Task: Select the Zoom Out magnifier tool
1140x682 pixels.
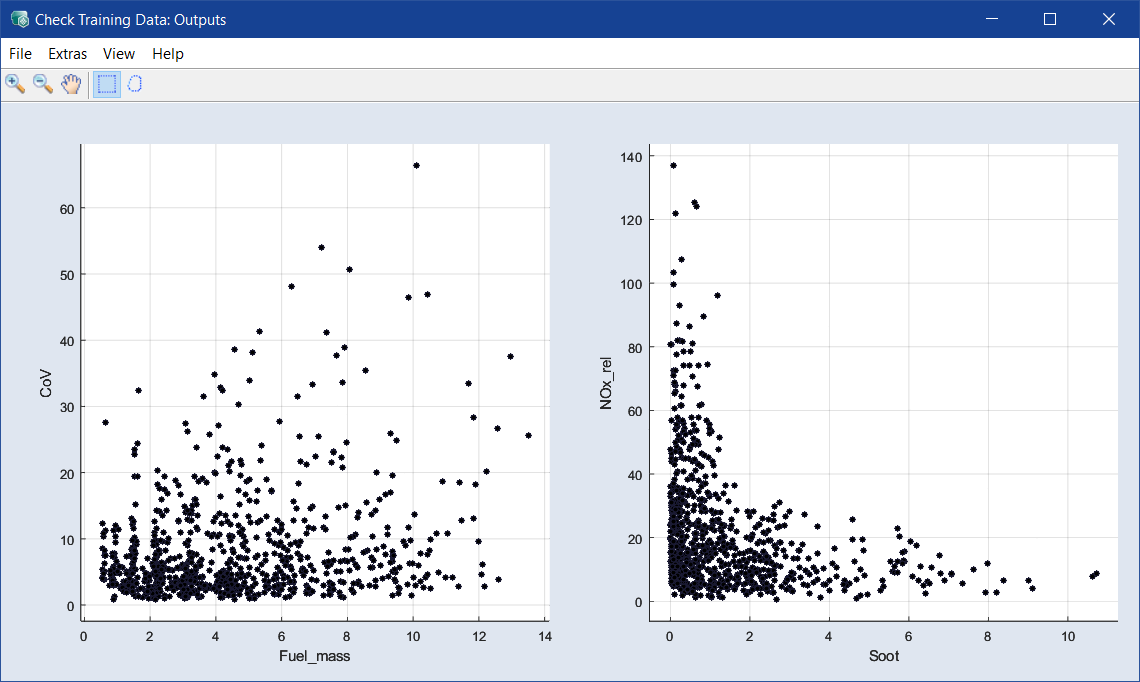Action: (43, 84)
